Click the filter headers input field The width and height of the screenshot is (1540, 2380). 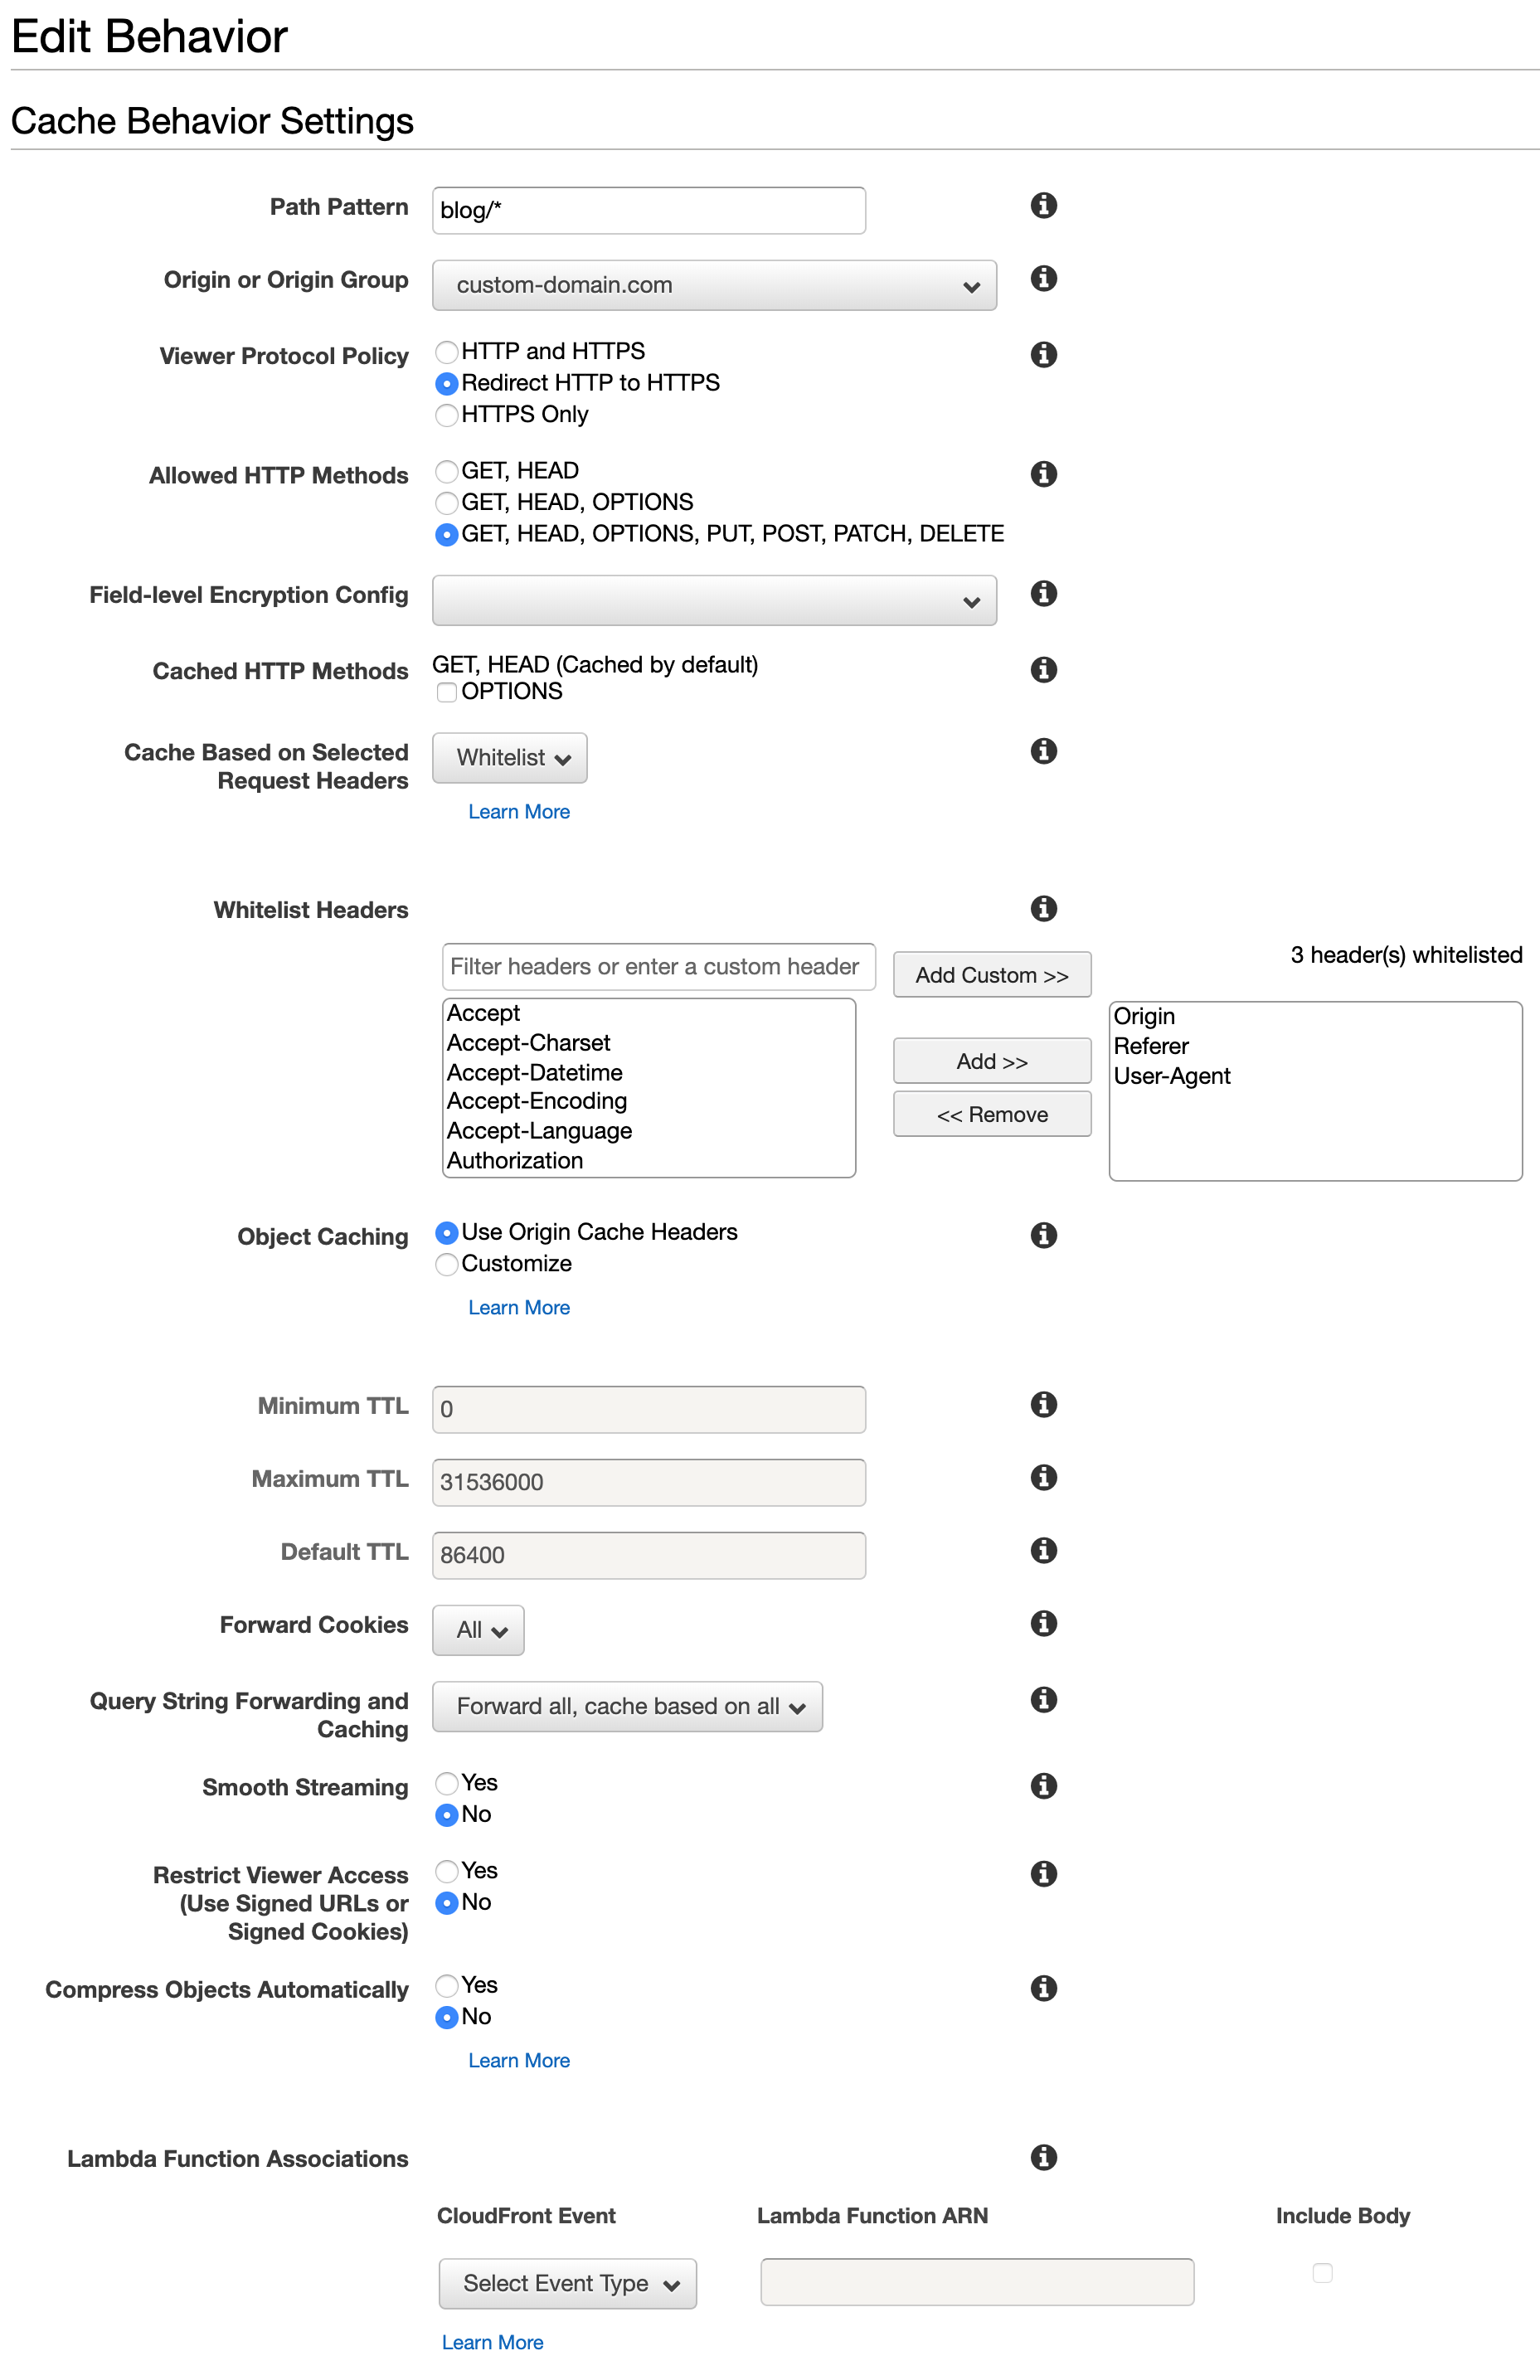658,967
